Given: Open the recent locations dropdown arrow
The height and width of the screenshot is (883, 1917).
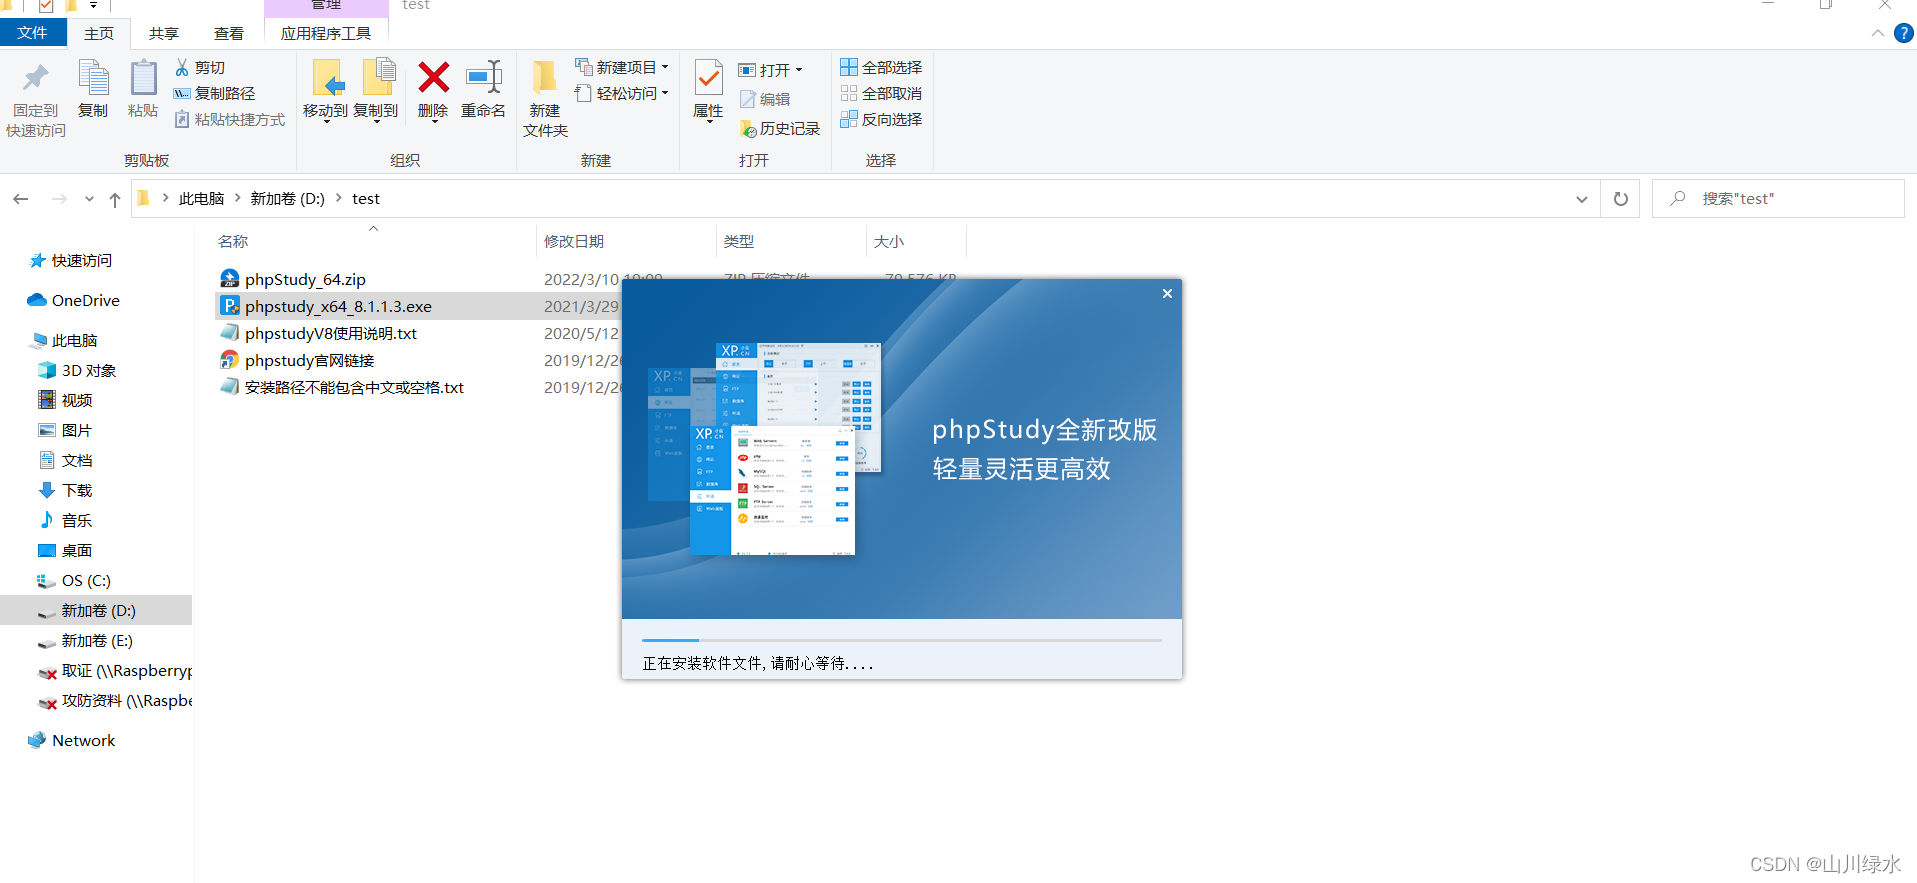Looking at the screenshot, I should [89, 199].
